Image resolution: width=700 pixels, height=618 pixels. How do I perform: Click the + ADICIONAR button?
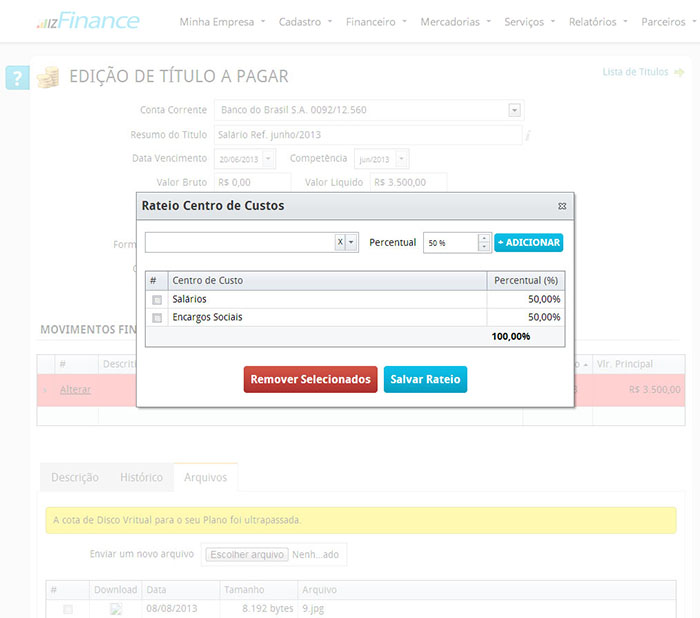click(529, 242)
